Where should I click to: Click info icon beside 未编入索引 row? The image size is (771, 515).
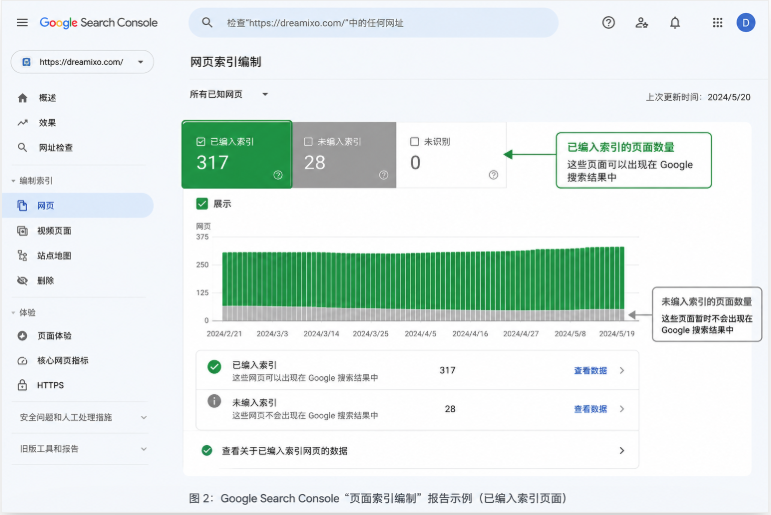pyautogui.click(x=214, y=401)
